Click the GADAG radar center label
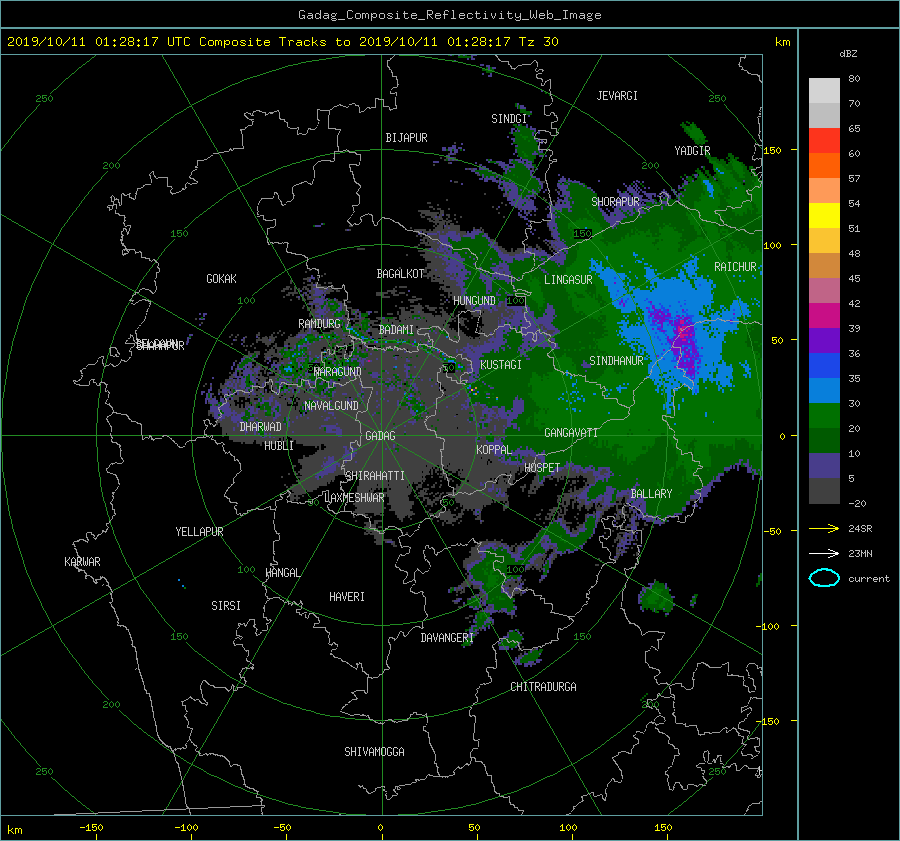 pos(380,436)
